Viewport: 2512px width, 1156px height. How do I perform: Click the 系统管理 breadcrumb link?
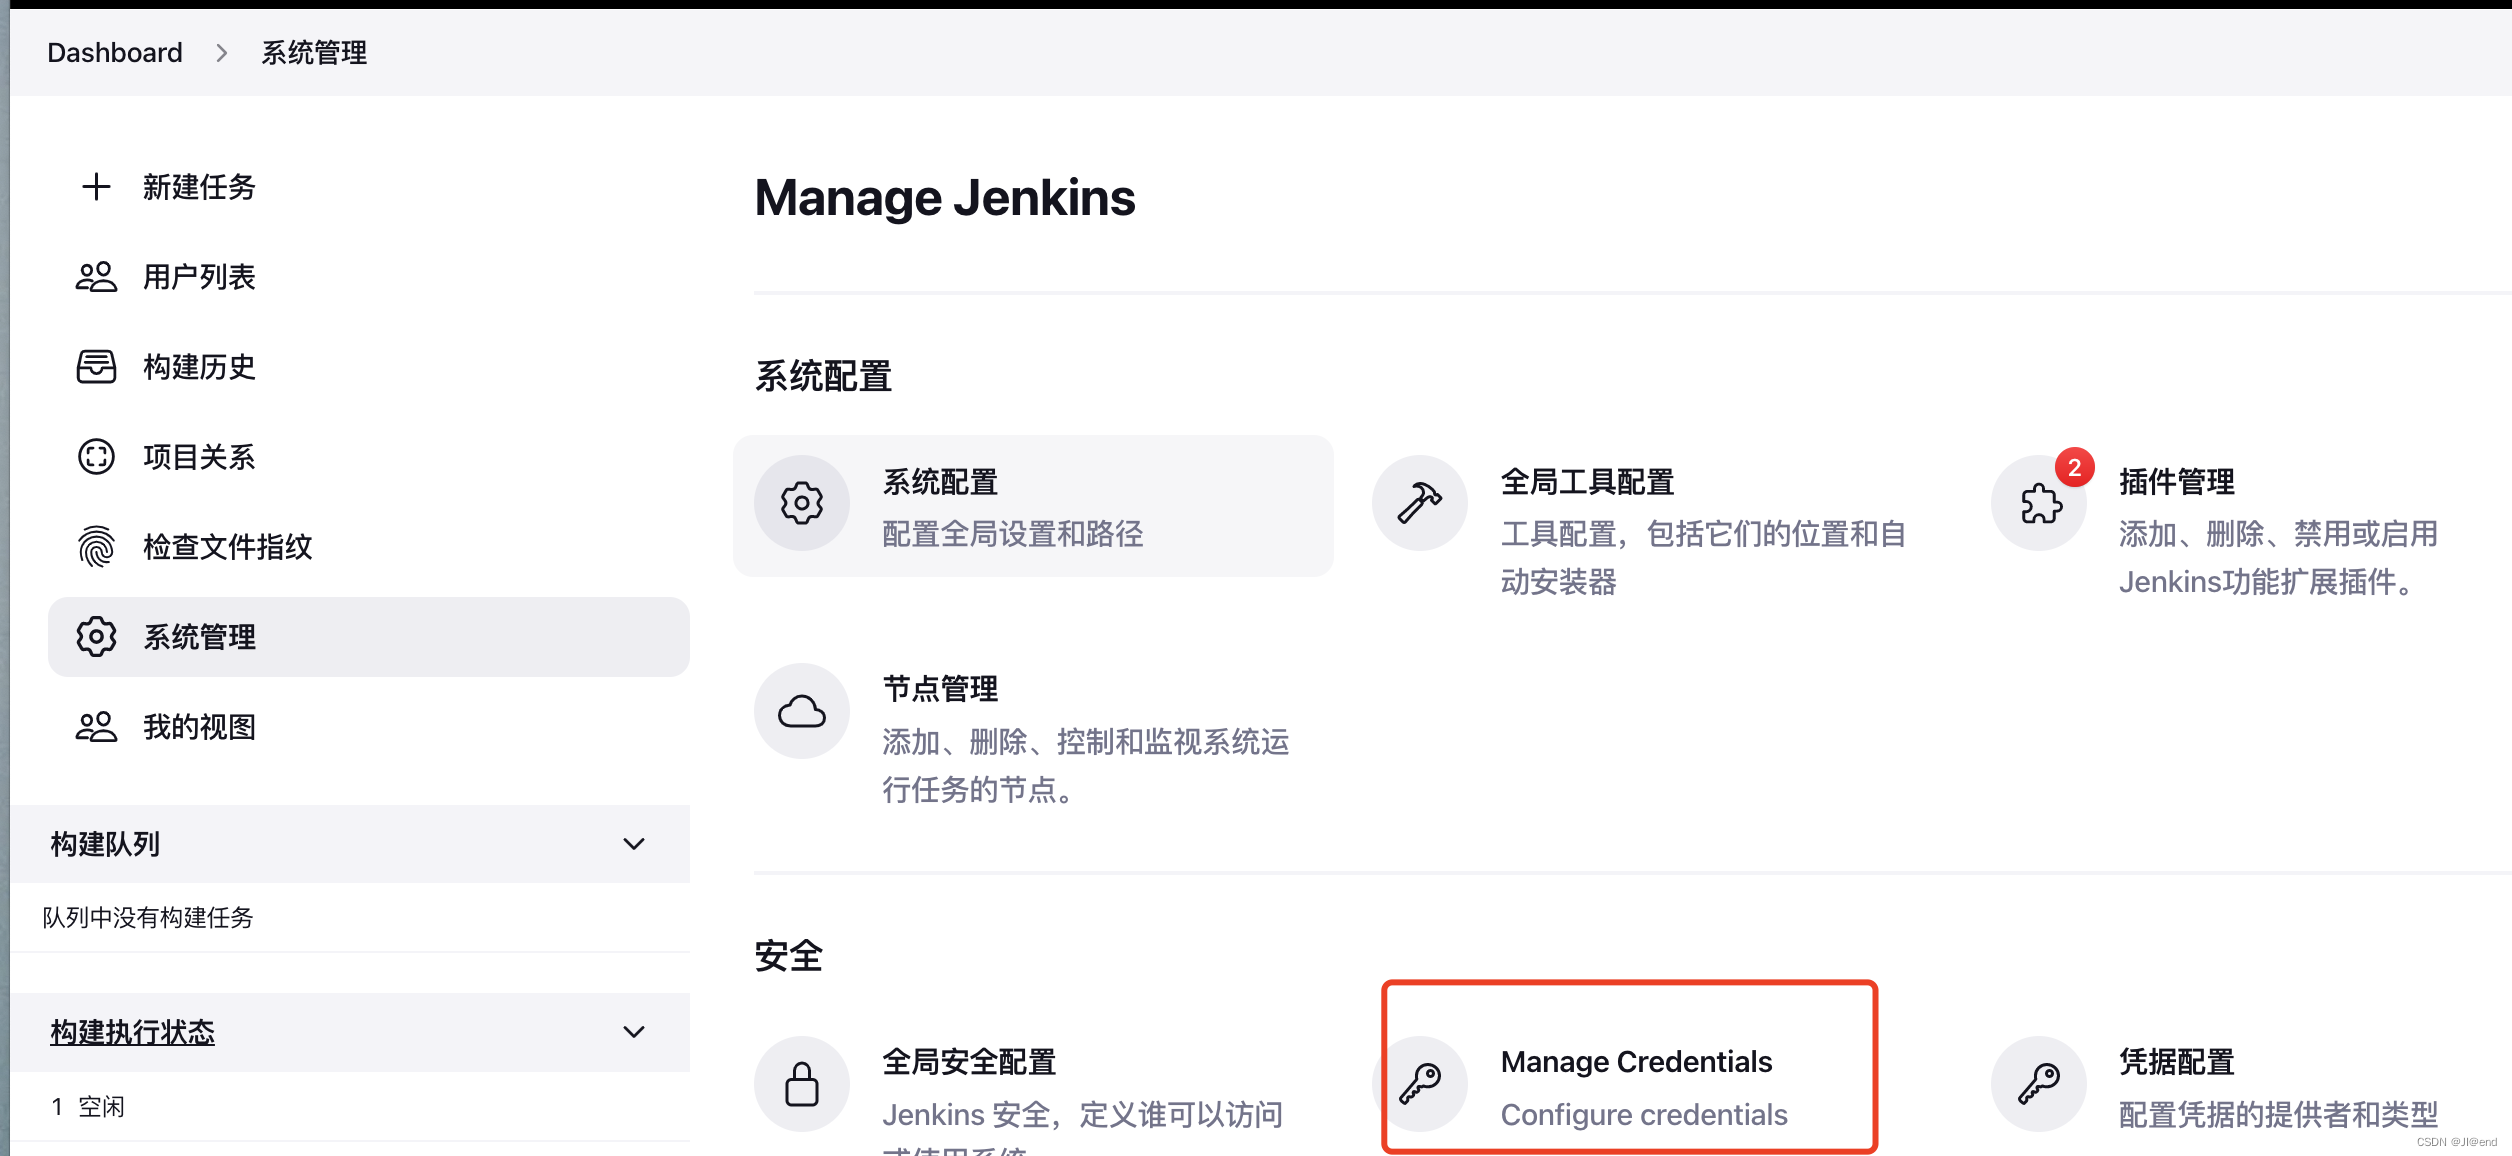314,53
